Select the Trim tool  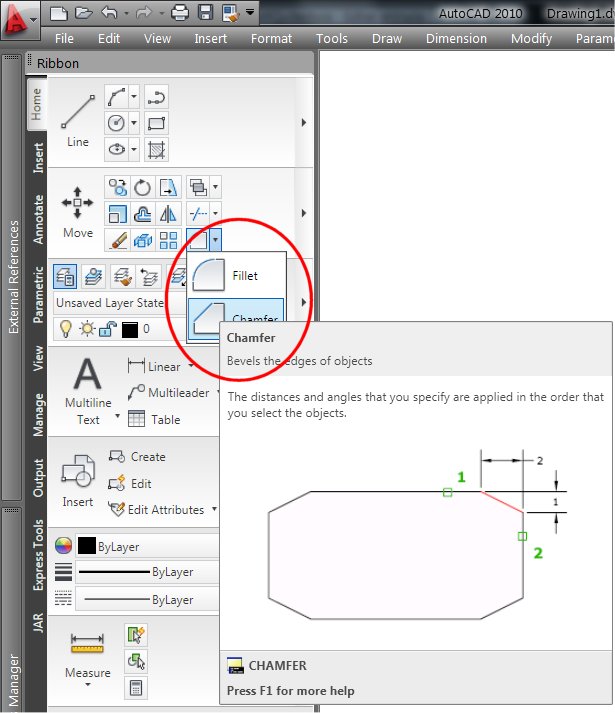coord(198,213)
